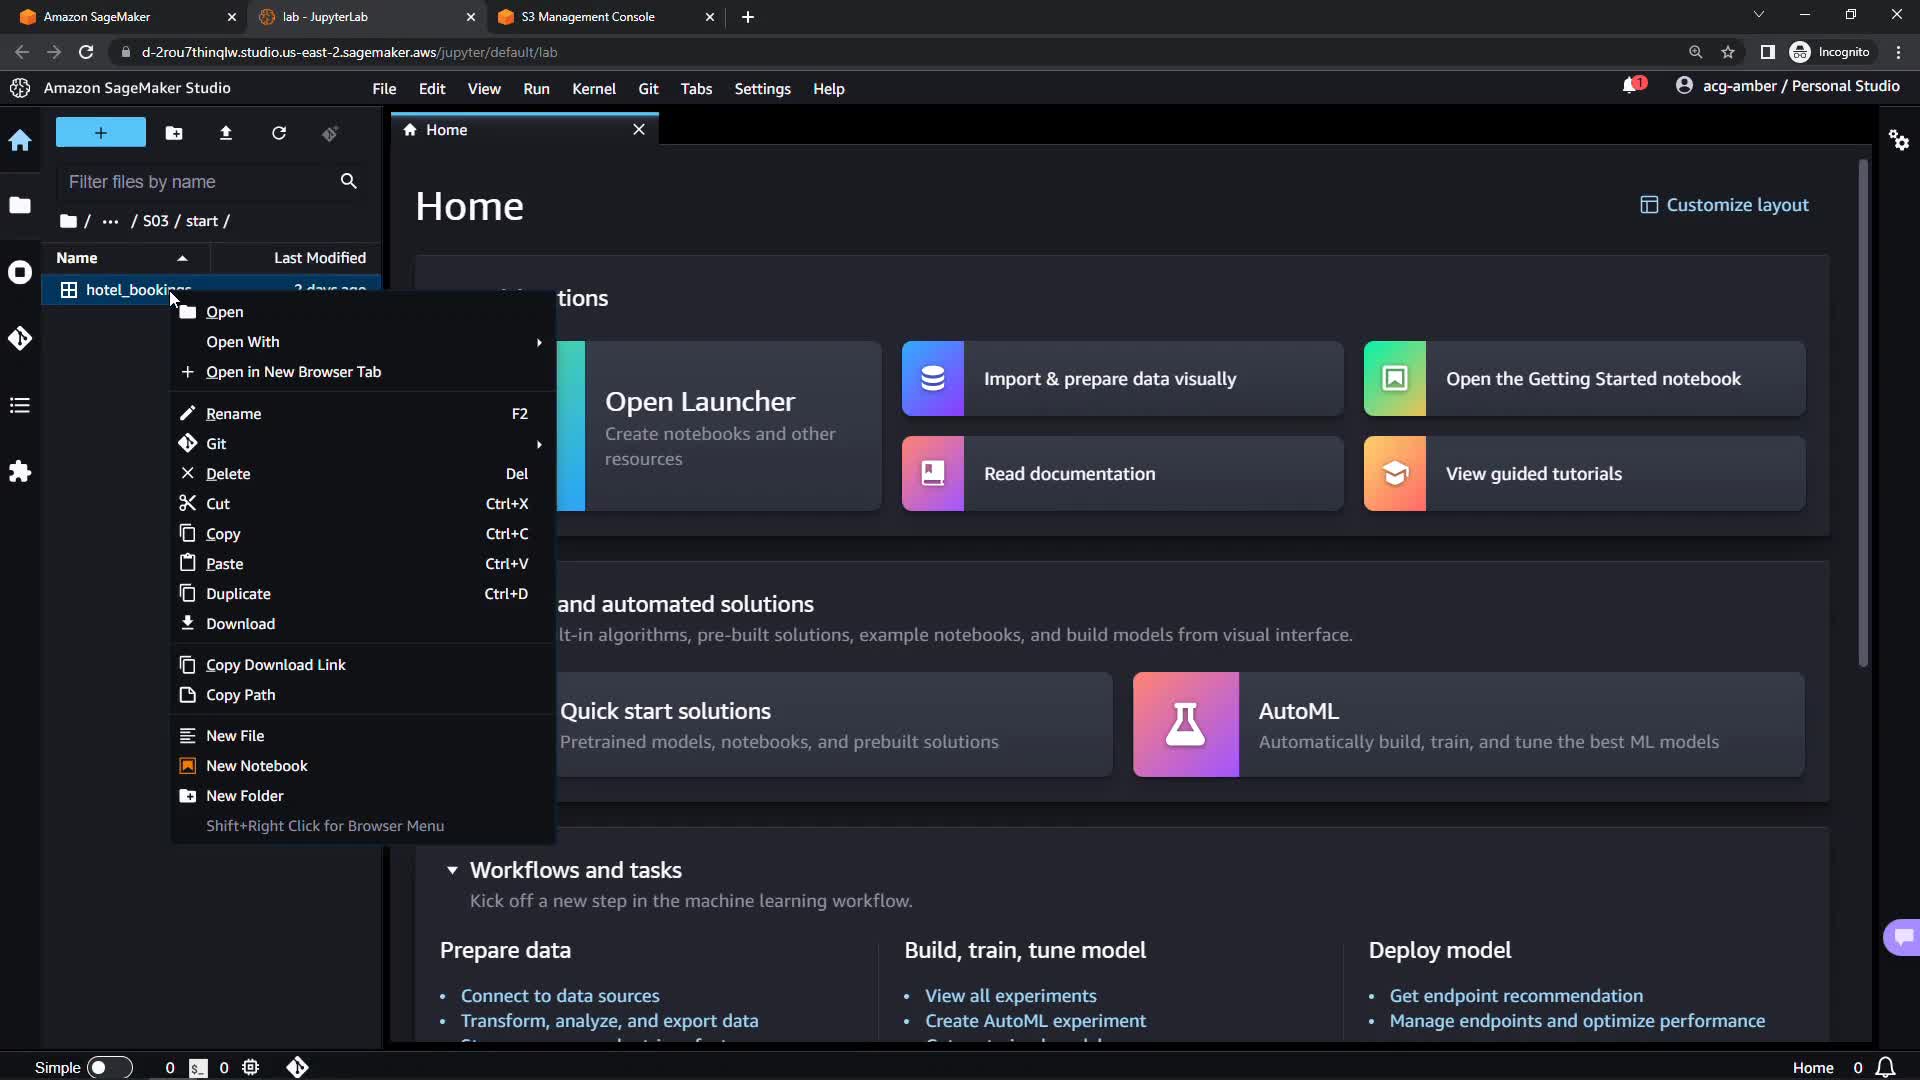
Task: Select Rename from the context menu
Action: point(234,414)
